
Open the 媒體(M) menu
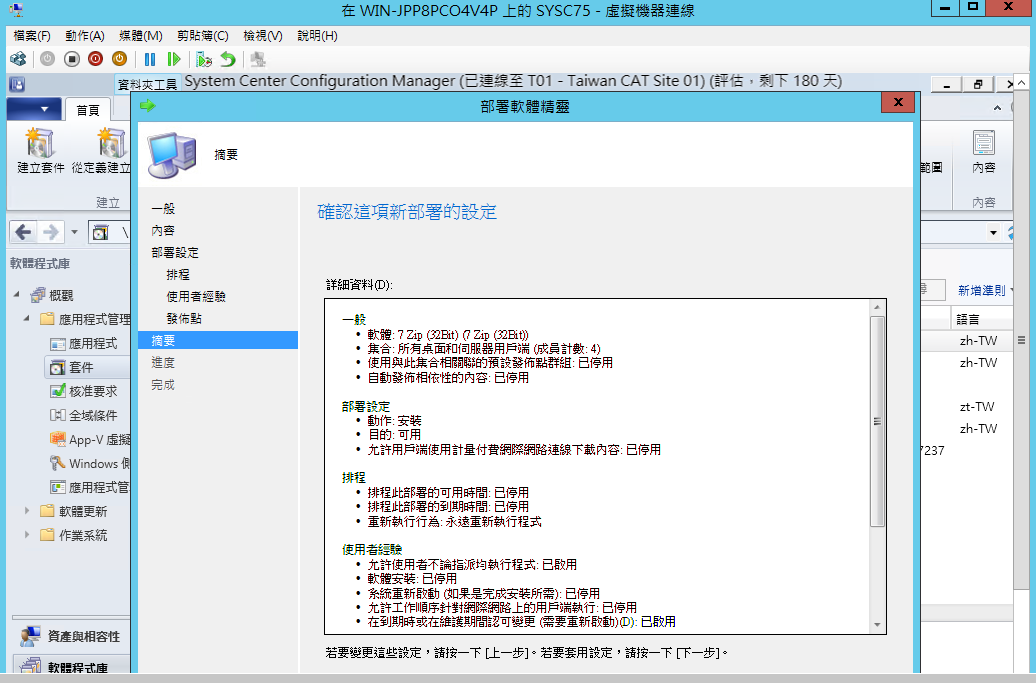pyautogui.click(x=141, y=36)
